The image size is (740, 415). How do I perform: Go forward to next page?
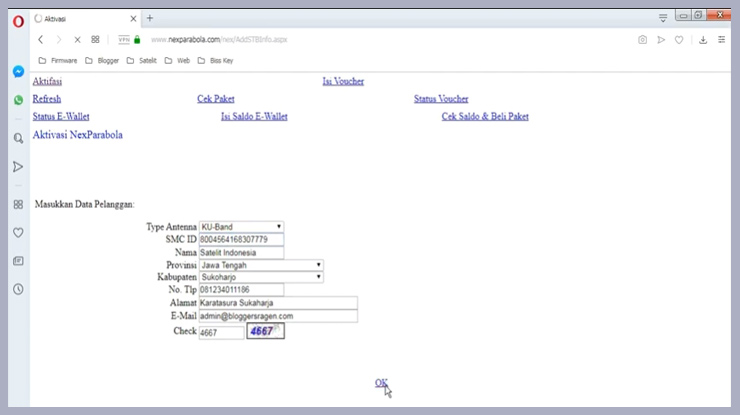59,40
